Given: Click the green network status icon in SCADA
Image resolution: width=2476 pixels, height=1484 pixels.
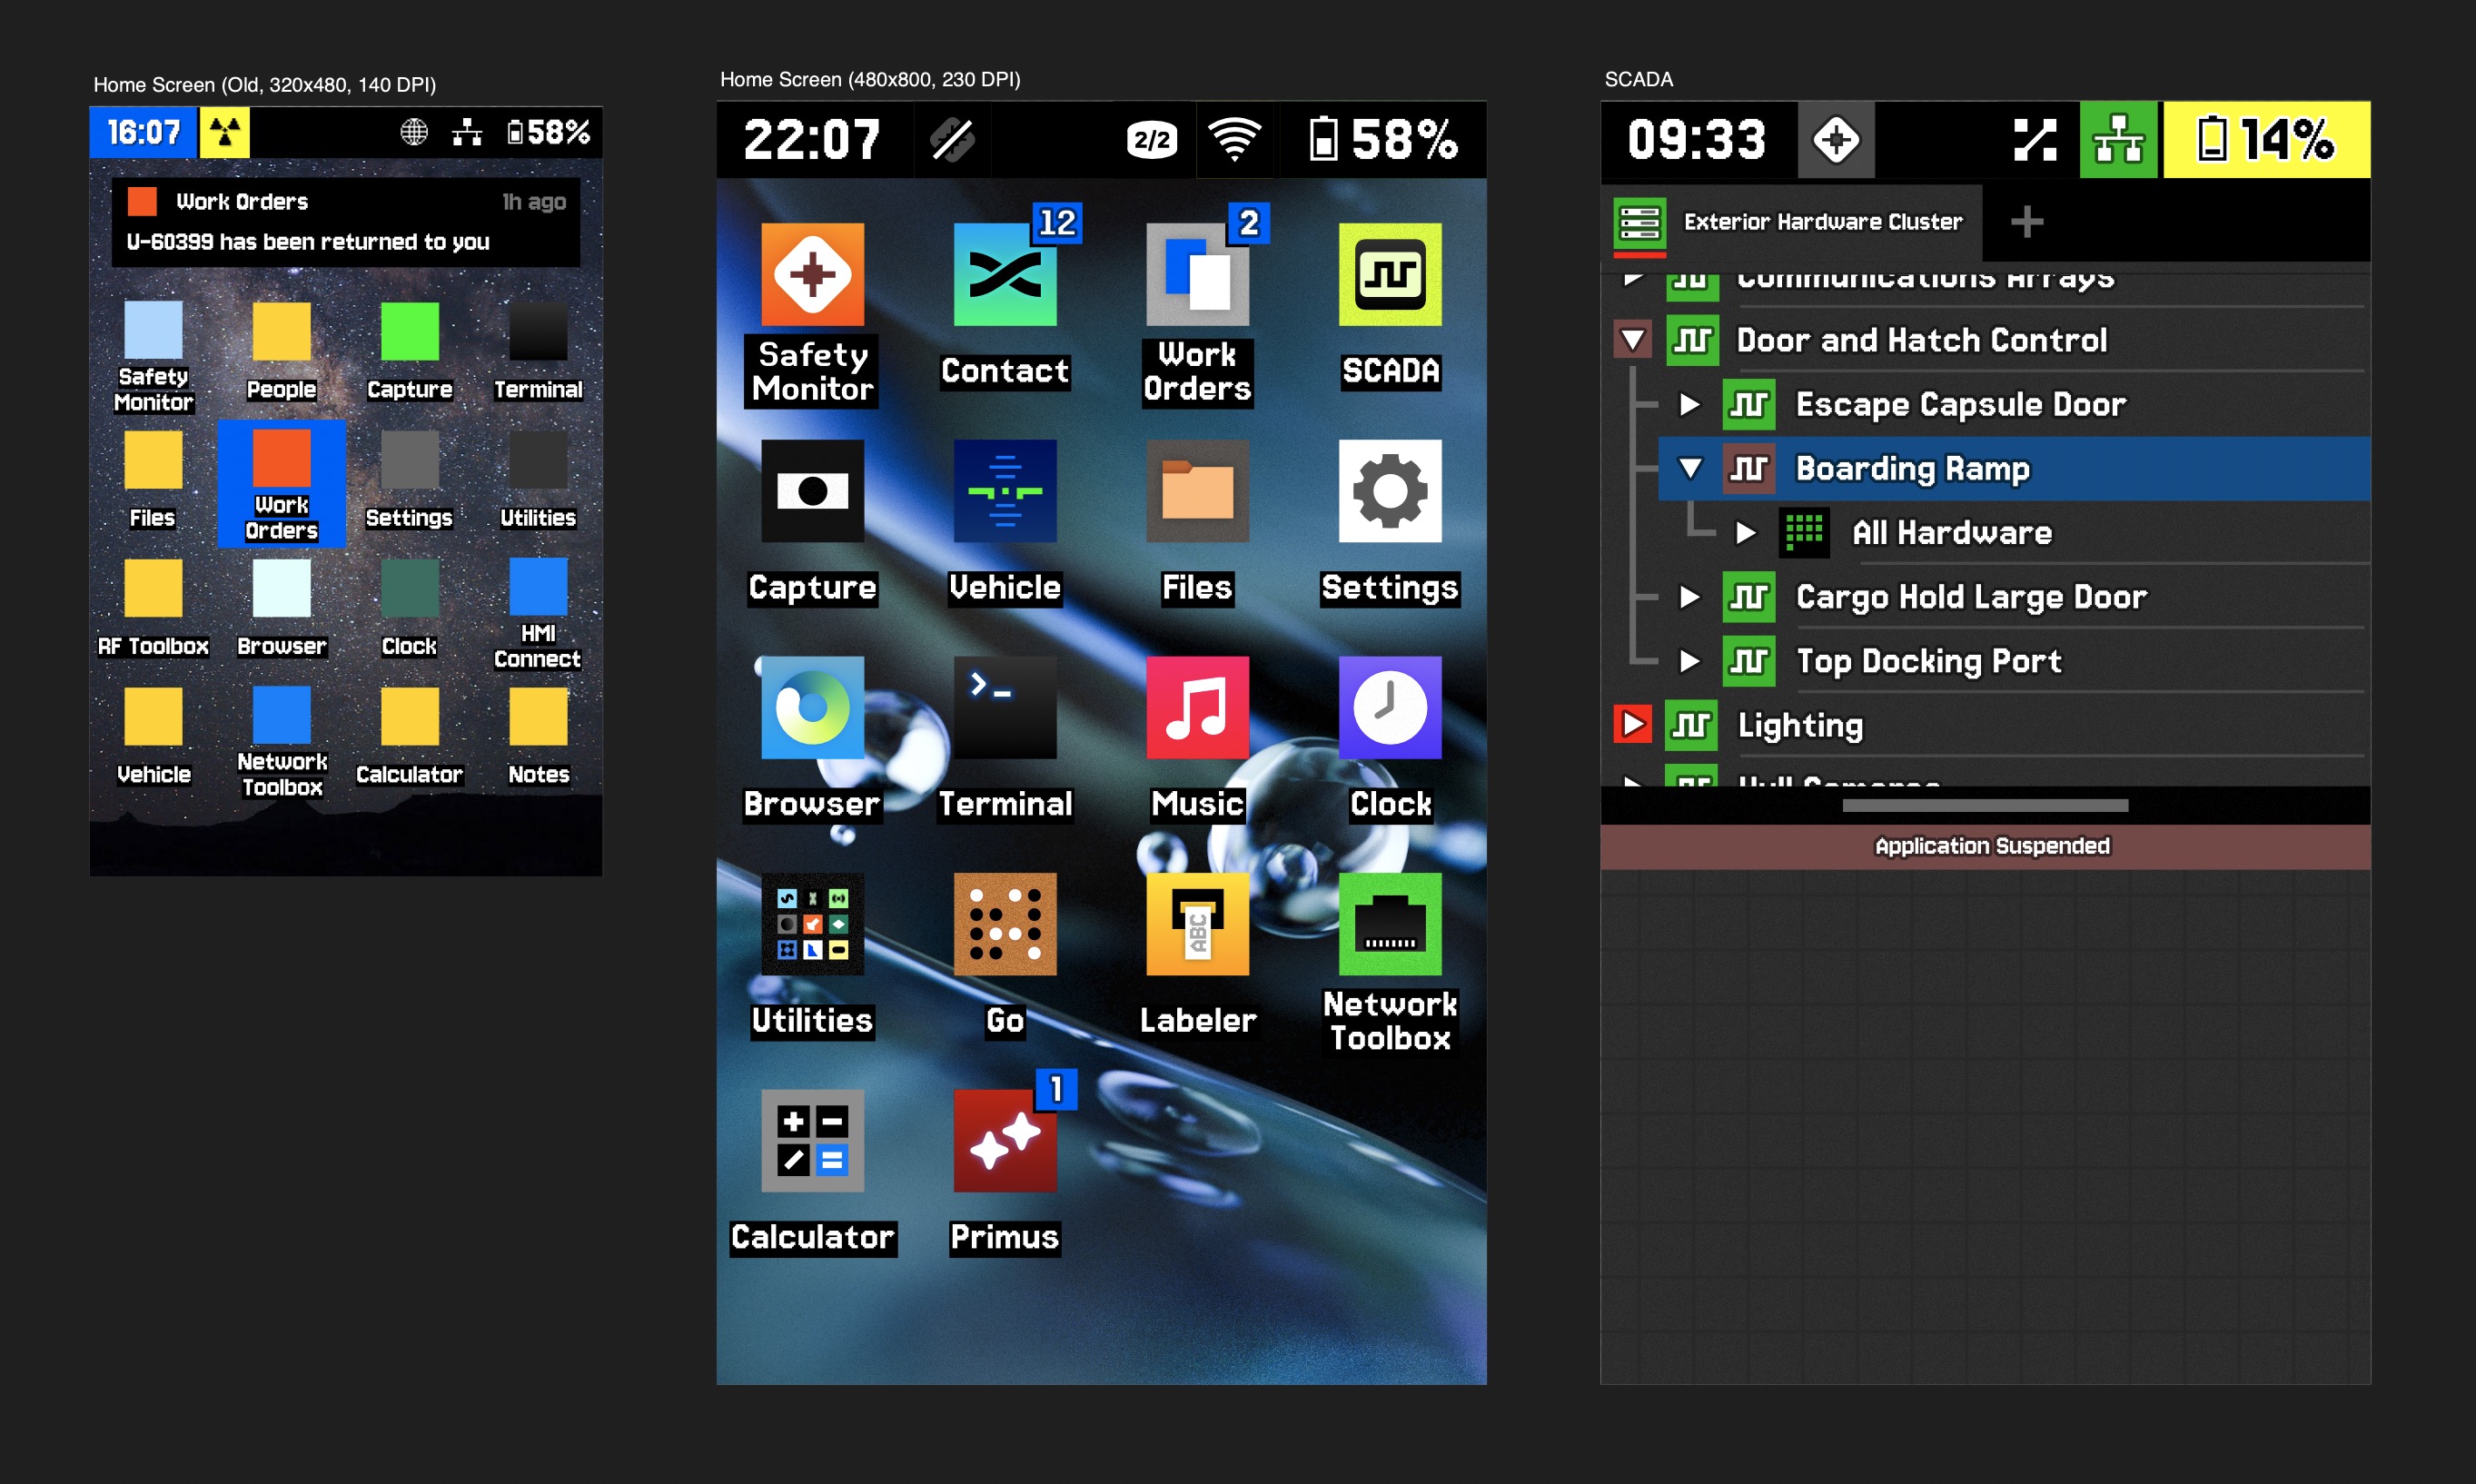Looking at the screenshot, I should click(x=2118, y=140).
